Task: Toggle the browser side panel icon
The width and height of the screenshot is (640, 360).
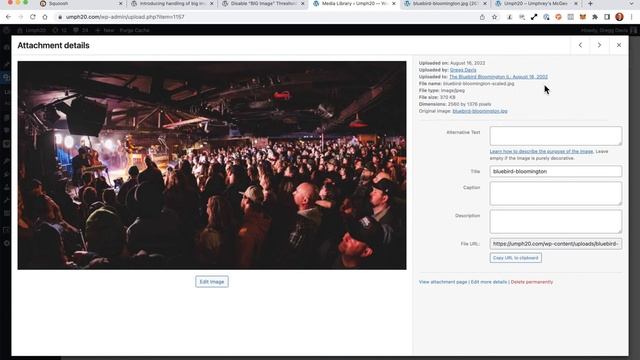Action: pyautogui.click(x=607, y=17)
